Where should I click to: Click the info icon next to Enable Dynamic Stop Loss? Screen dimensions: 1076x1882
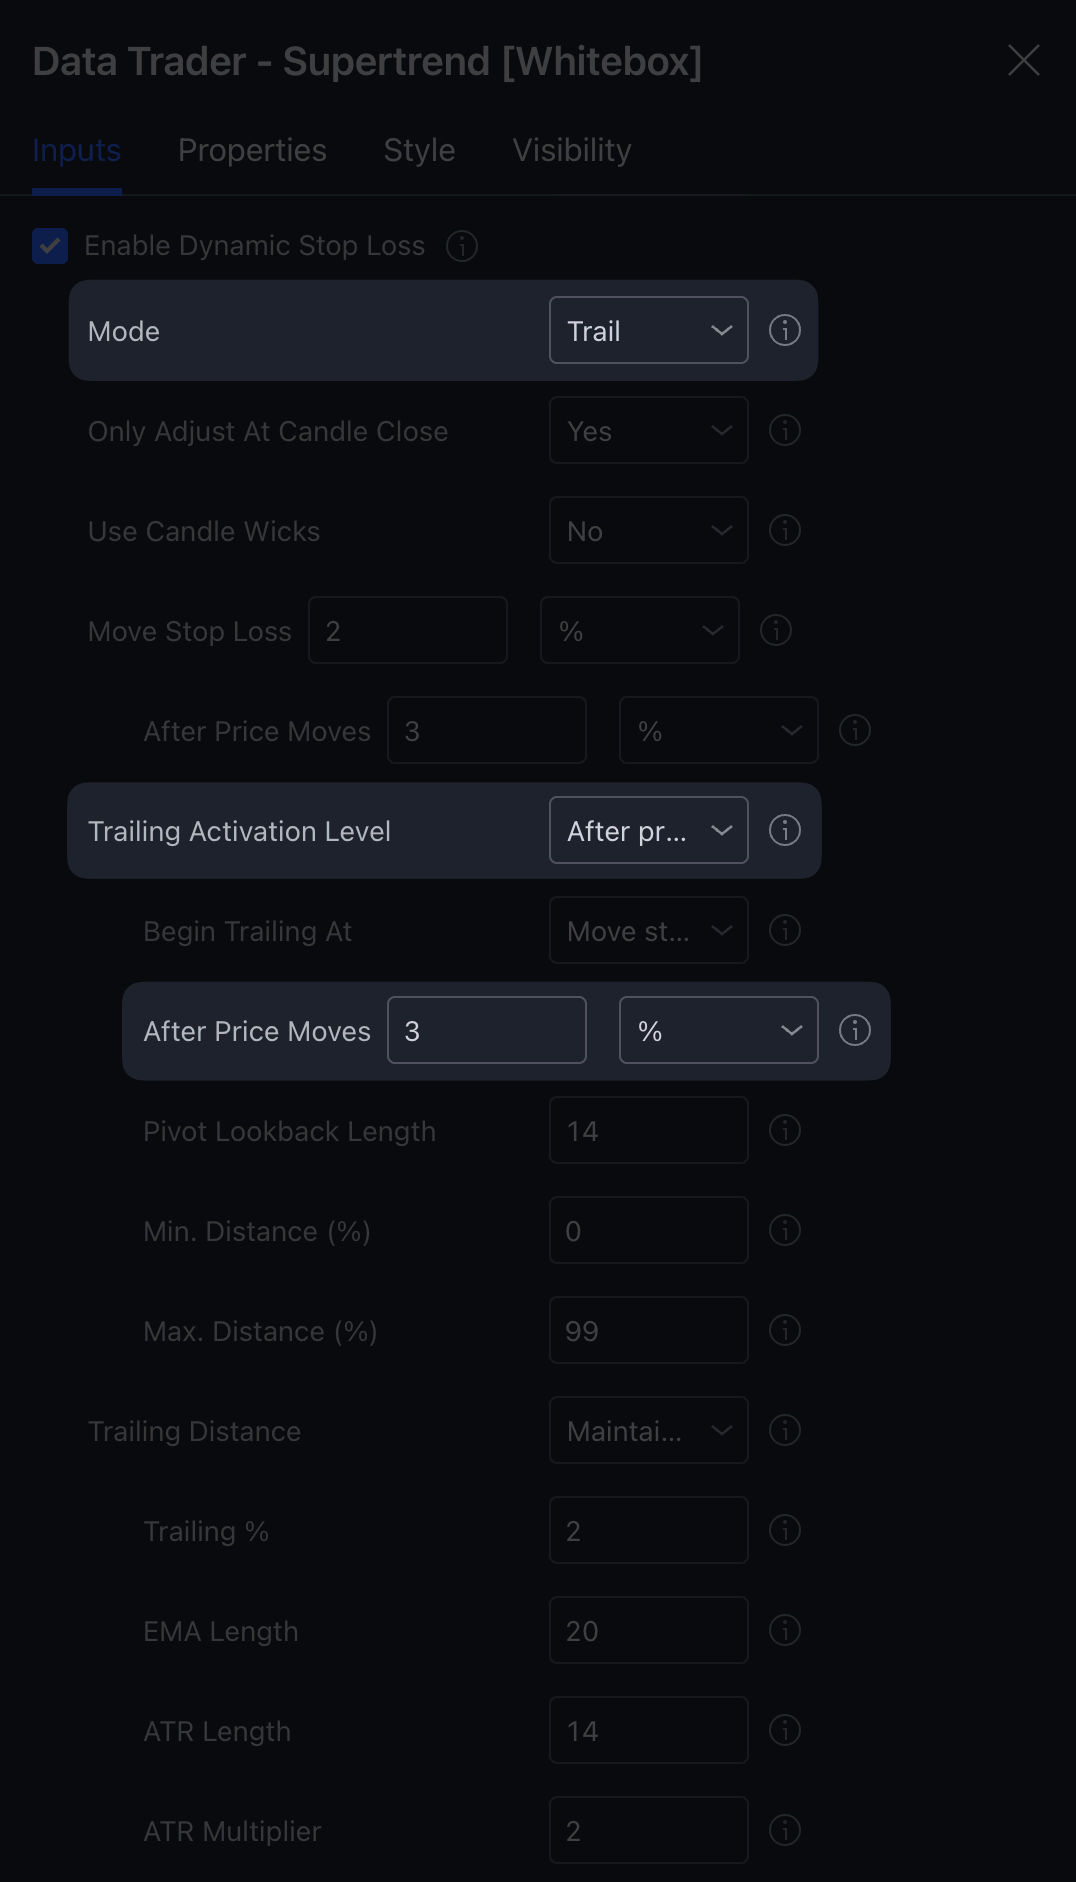point(461,246)
